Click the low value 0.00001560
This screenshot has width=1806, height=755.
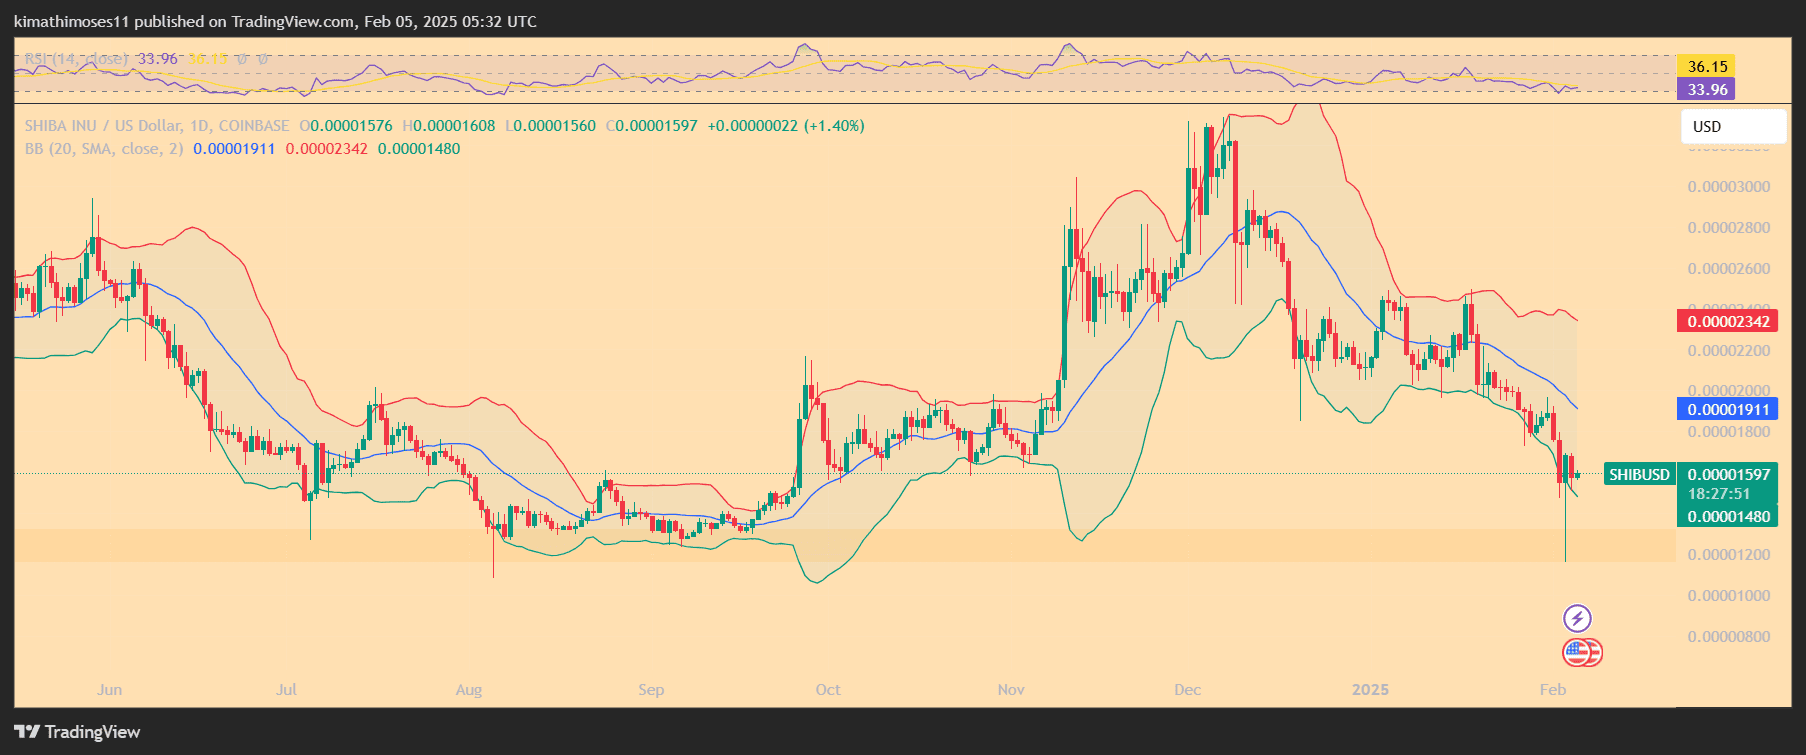[x=554, y=126]
